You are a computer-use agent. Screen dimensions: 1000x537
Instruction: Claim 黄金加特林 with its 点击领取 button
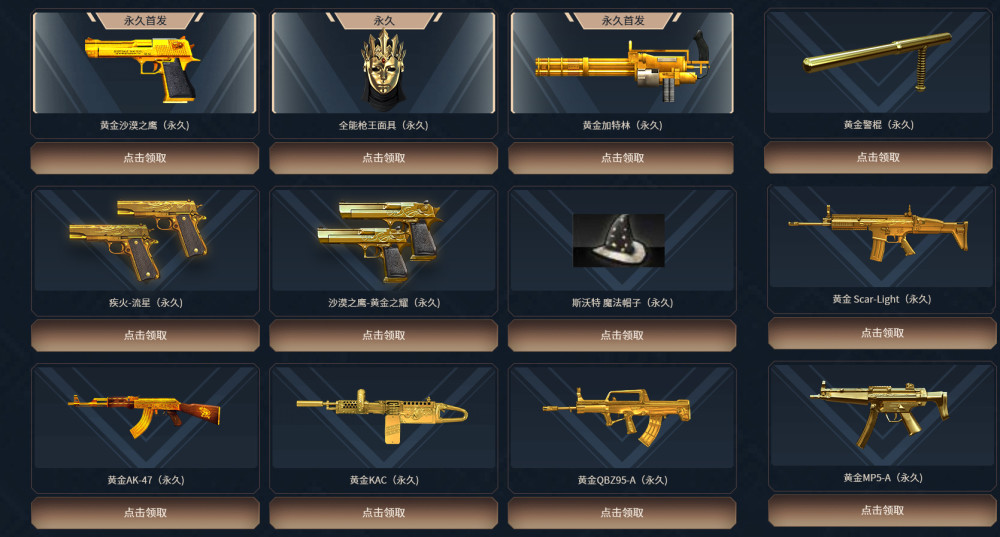click(621, 158)
